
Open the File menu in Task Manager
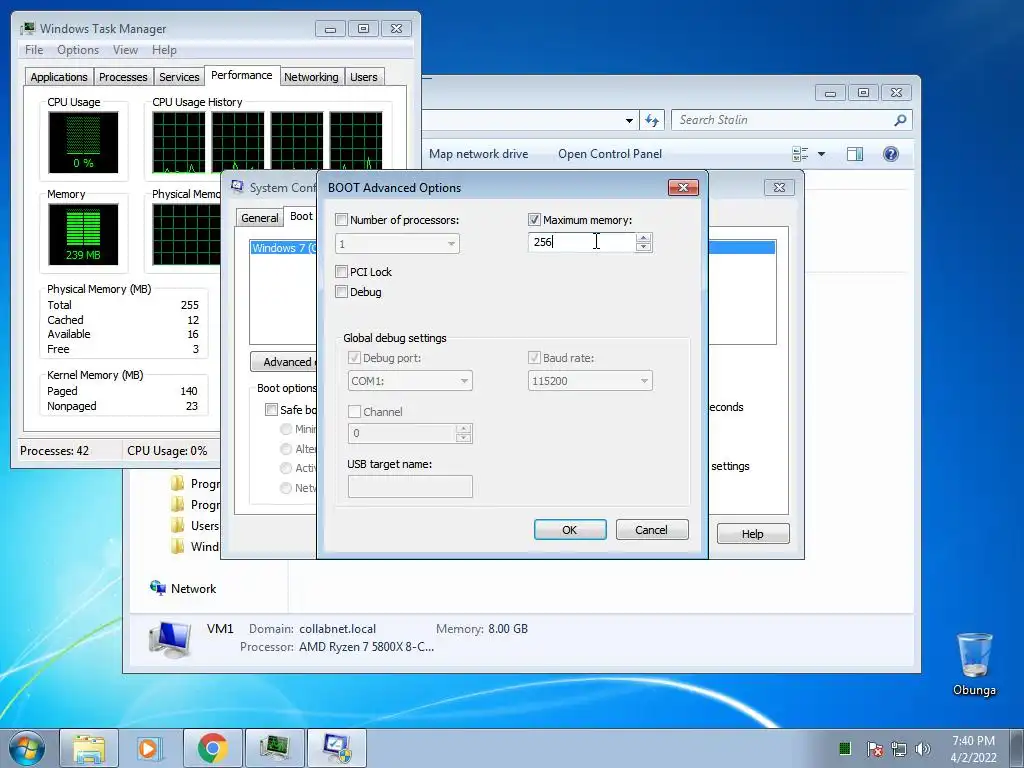[x=34, y=50]
